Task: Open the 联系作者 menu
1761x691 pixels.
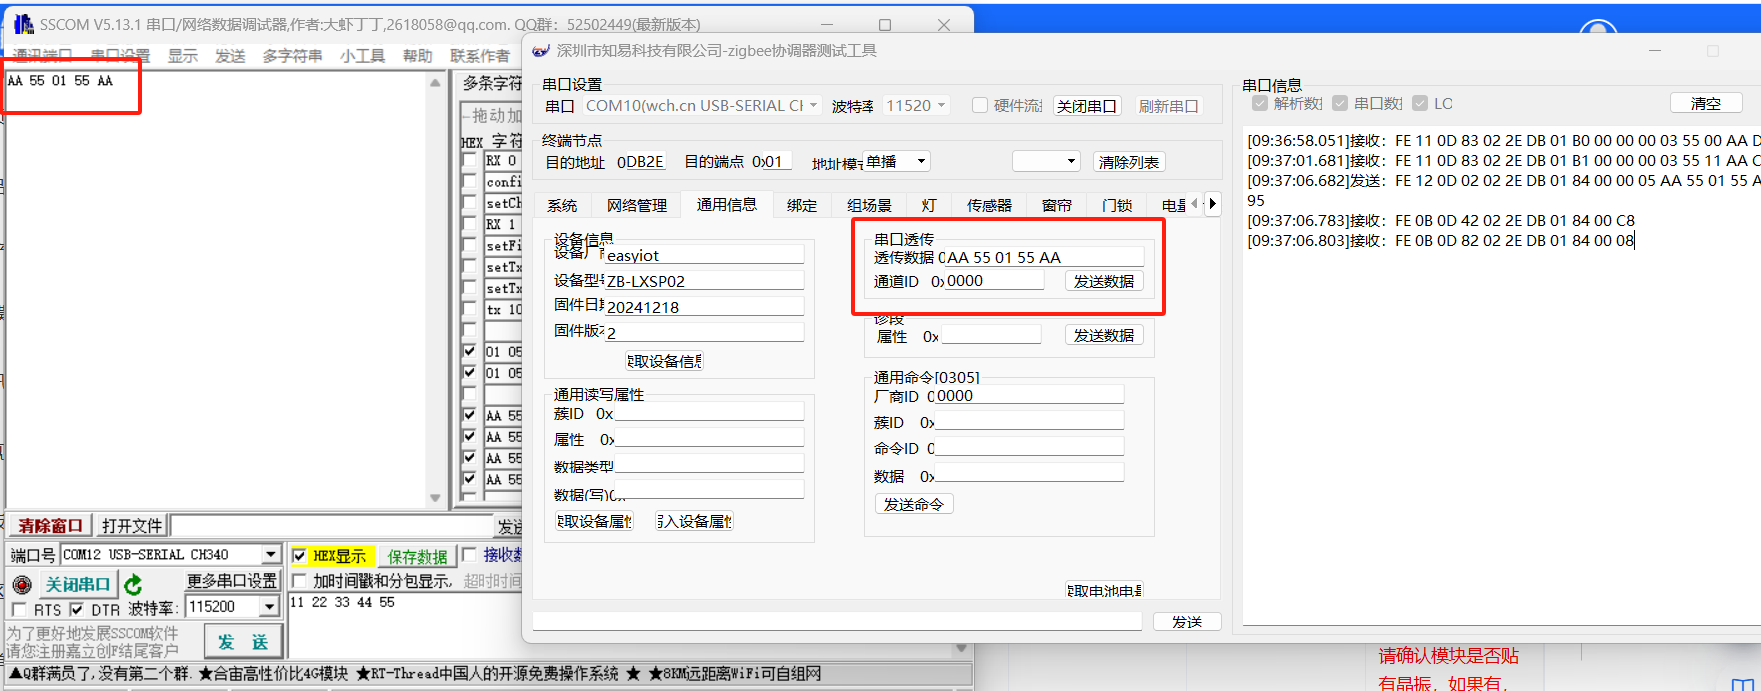Action: [480, 56]
